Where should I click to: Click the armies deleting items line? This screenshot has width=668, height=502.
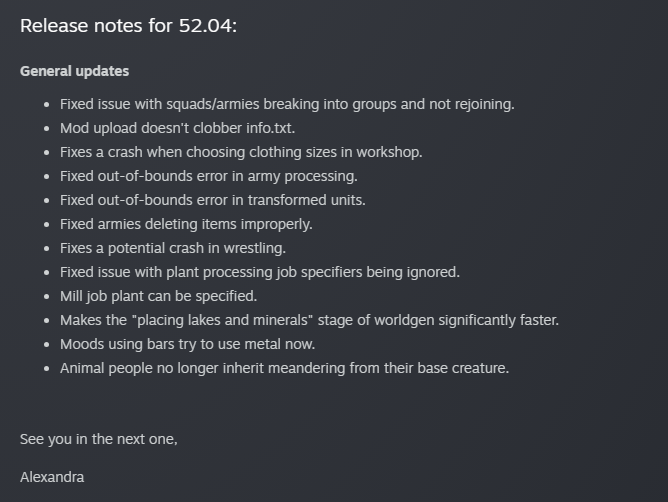(x=186, y=224)
